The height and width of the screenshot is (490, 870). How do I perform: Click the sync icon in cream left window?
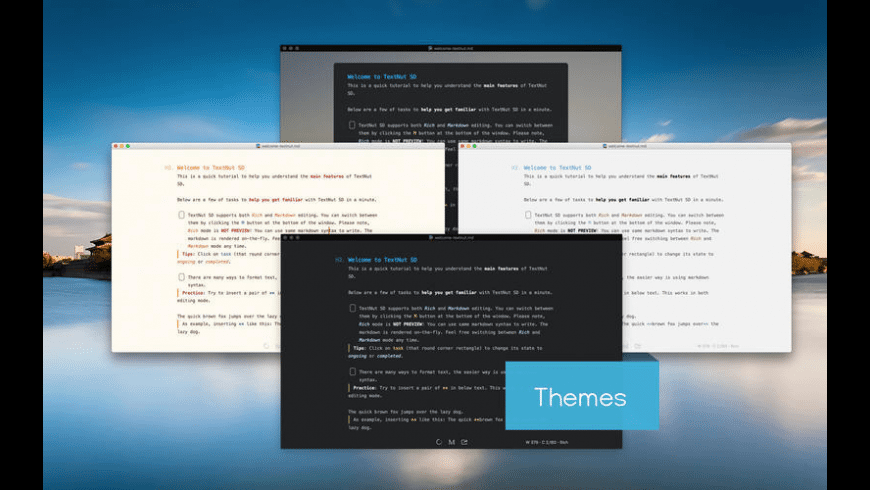[x=266, y=346]
